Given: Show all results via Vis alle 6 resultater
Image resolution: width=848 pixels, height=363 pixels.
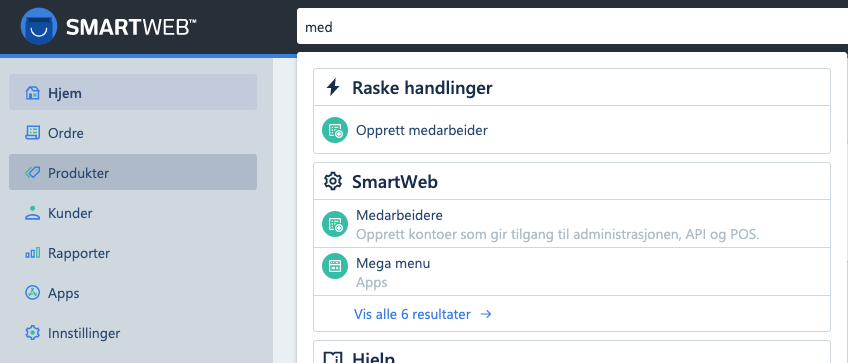Looking at the screenshot, I should point(412,314).
